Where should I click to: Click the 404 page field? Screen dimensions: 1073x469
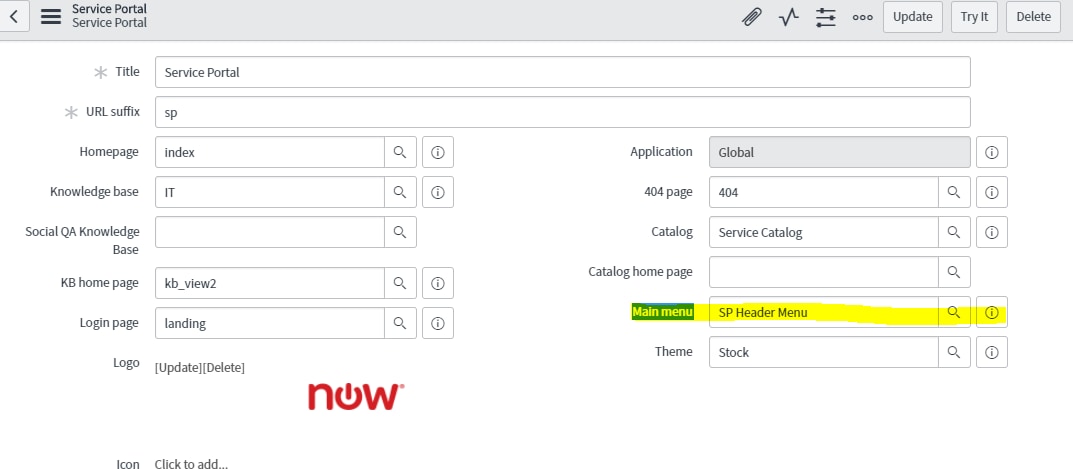823,192
